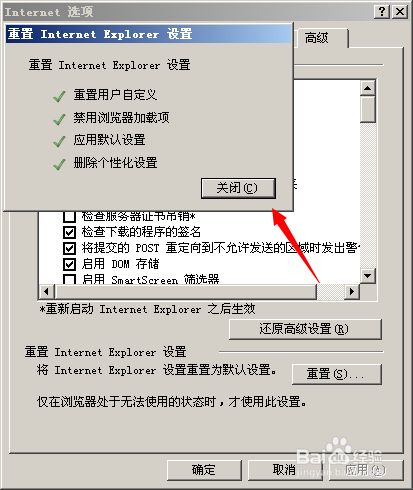Click the 关闭(C) button in reset dialog
This screenshot has width=413, height=490.
coord(238,188)
